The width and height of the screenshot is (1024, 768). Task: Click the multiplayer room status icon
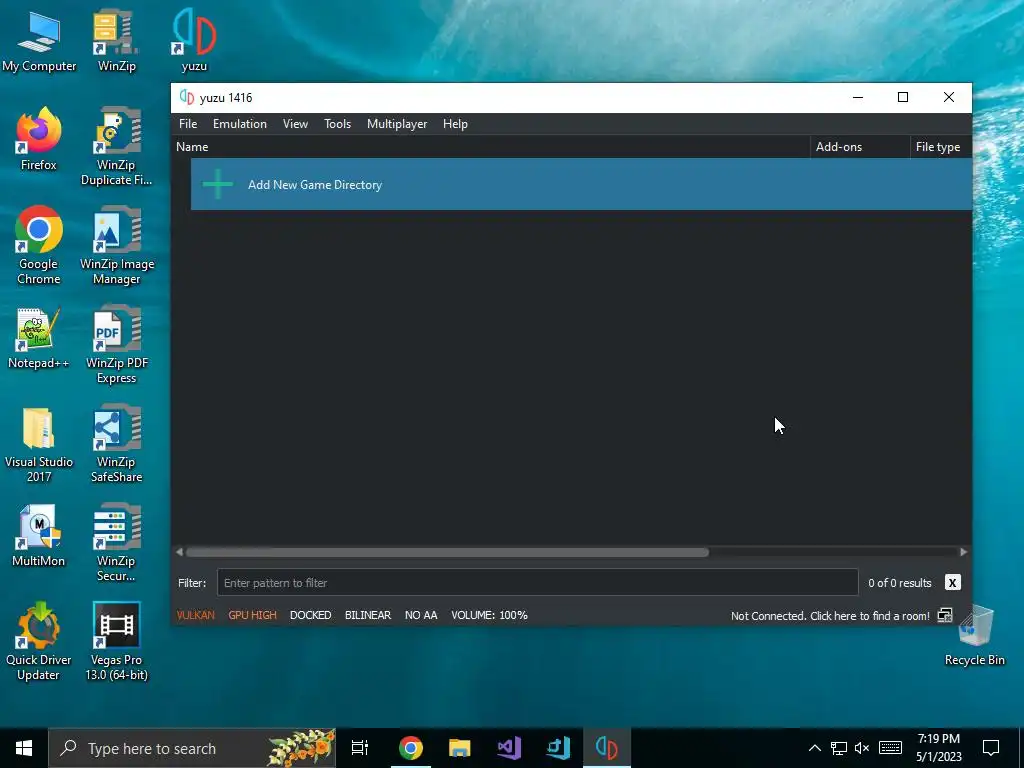[x=945, y=615]
